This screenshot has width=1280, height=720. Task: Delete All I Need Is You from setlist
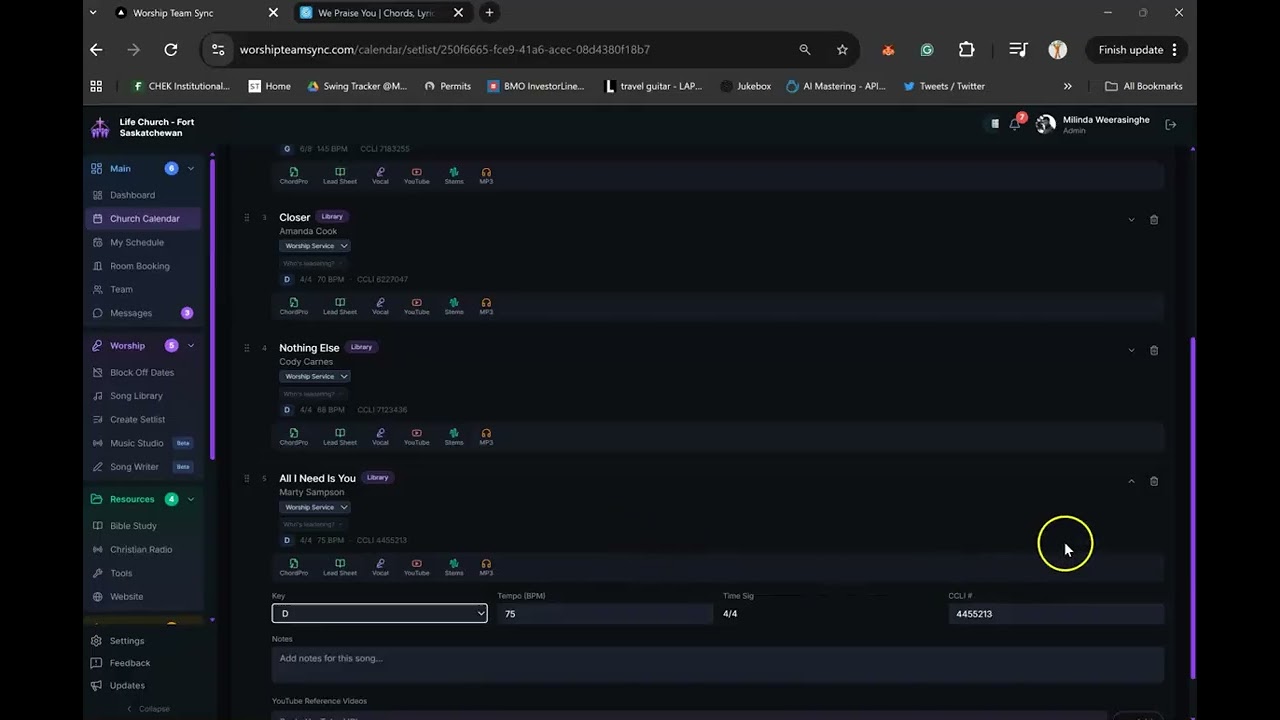pyautogui.click(x=1154, y=481)
